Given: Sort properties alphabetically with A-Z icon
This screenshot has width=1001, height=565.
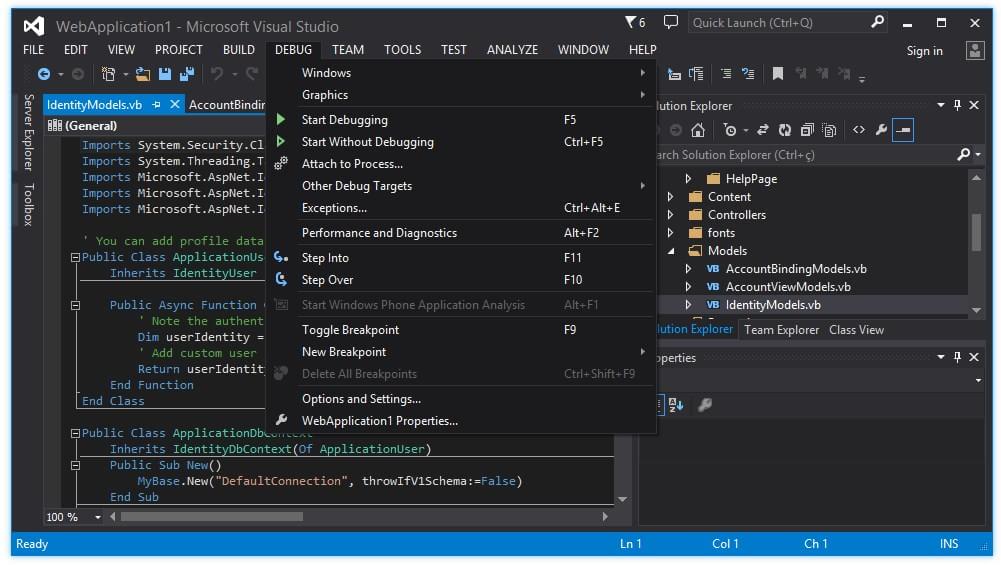Looking at the screenshot, I should point(676,404).
